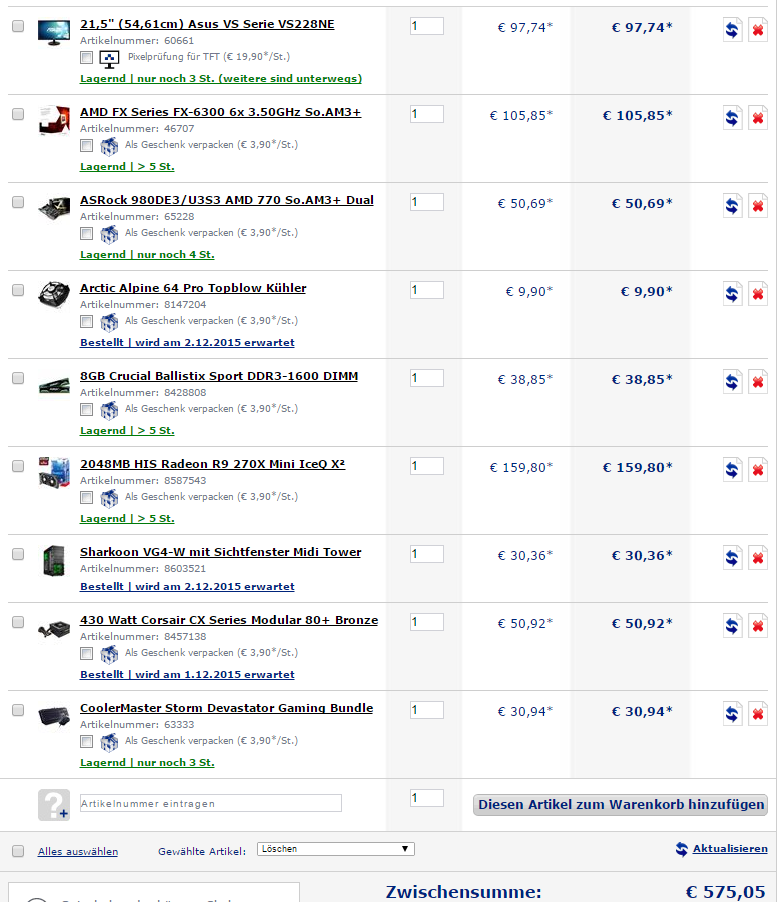
Task: Click quantity field beside Artikelnummer entry
Action: click(x=427, y=798)
